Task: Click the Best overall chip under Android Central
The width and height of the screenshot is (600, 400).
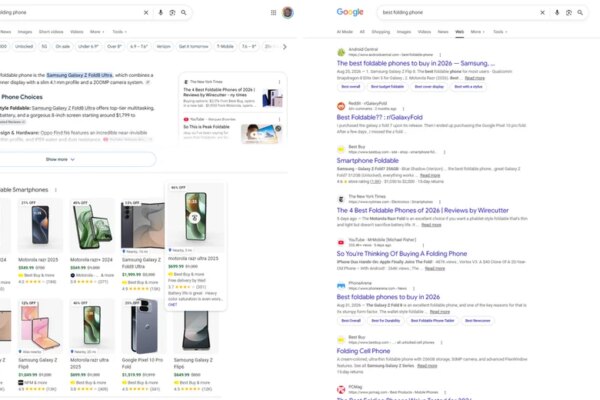Action: coord(351,87)
